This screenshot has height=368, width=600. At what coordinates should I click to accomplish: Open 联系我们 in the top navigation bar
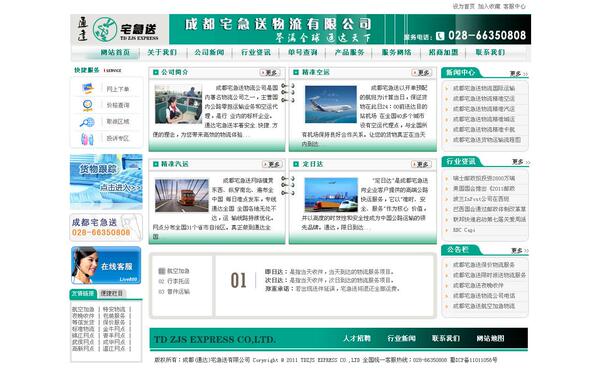(490, 52)
